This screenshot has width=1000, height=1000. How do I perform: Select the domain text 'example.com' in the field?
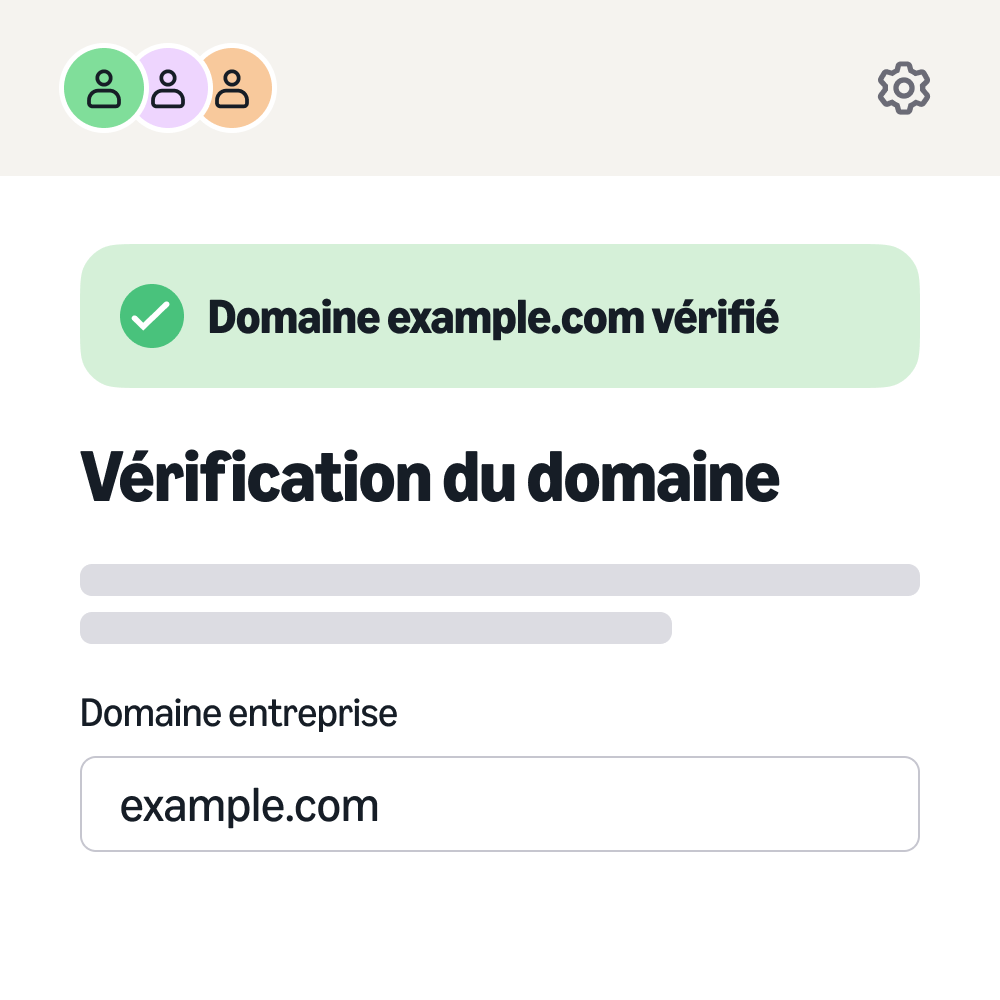coord(249,804)
